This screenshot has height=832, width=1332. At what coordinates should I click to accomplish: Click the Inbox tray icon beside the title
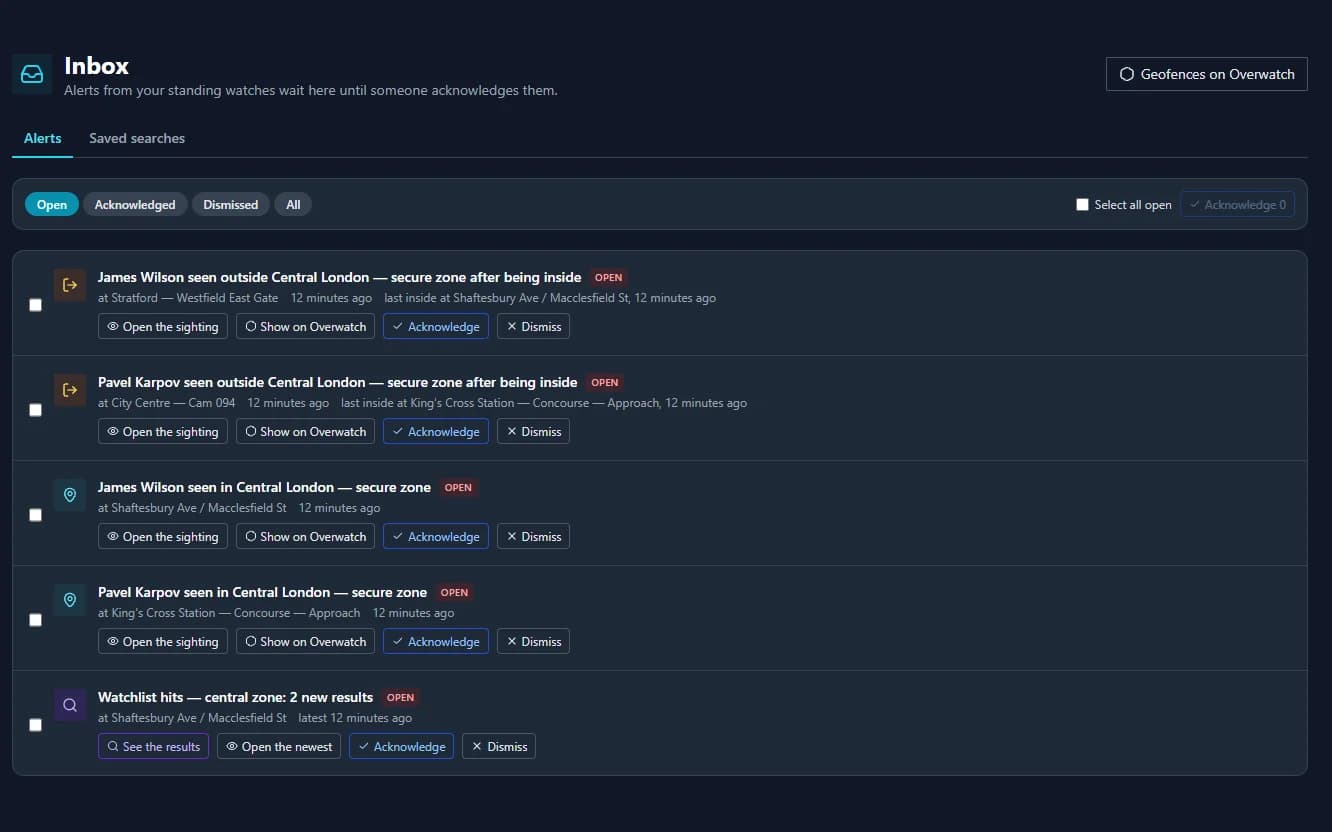[x=32, y=75]
